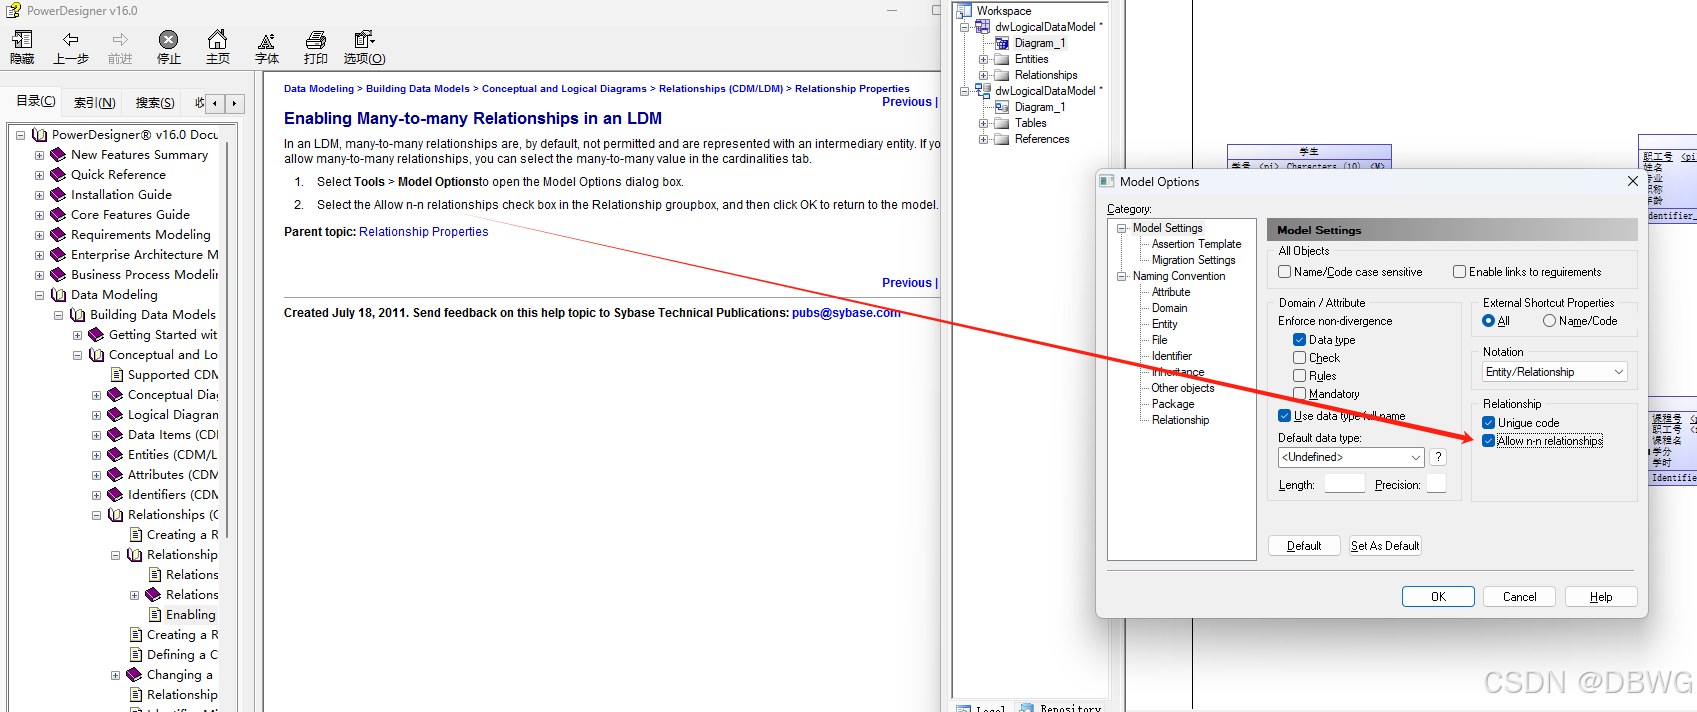Viewport: 1697px width, 712px height.
Task: Click the OK button
Action: point(1438,597)
